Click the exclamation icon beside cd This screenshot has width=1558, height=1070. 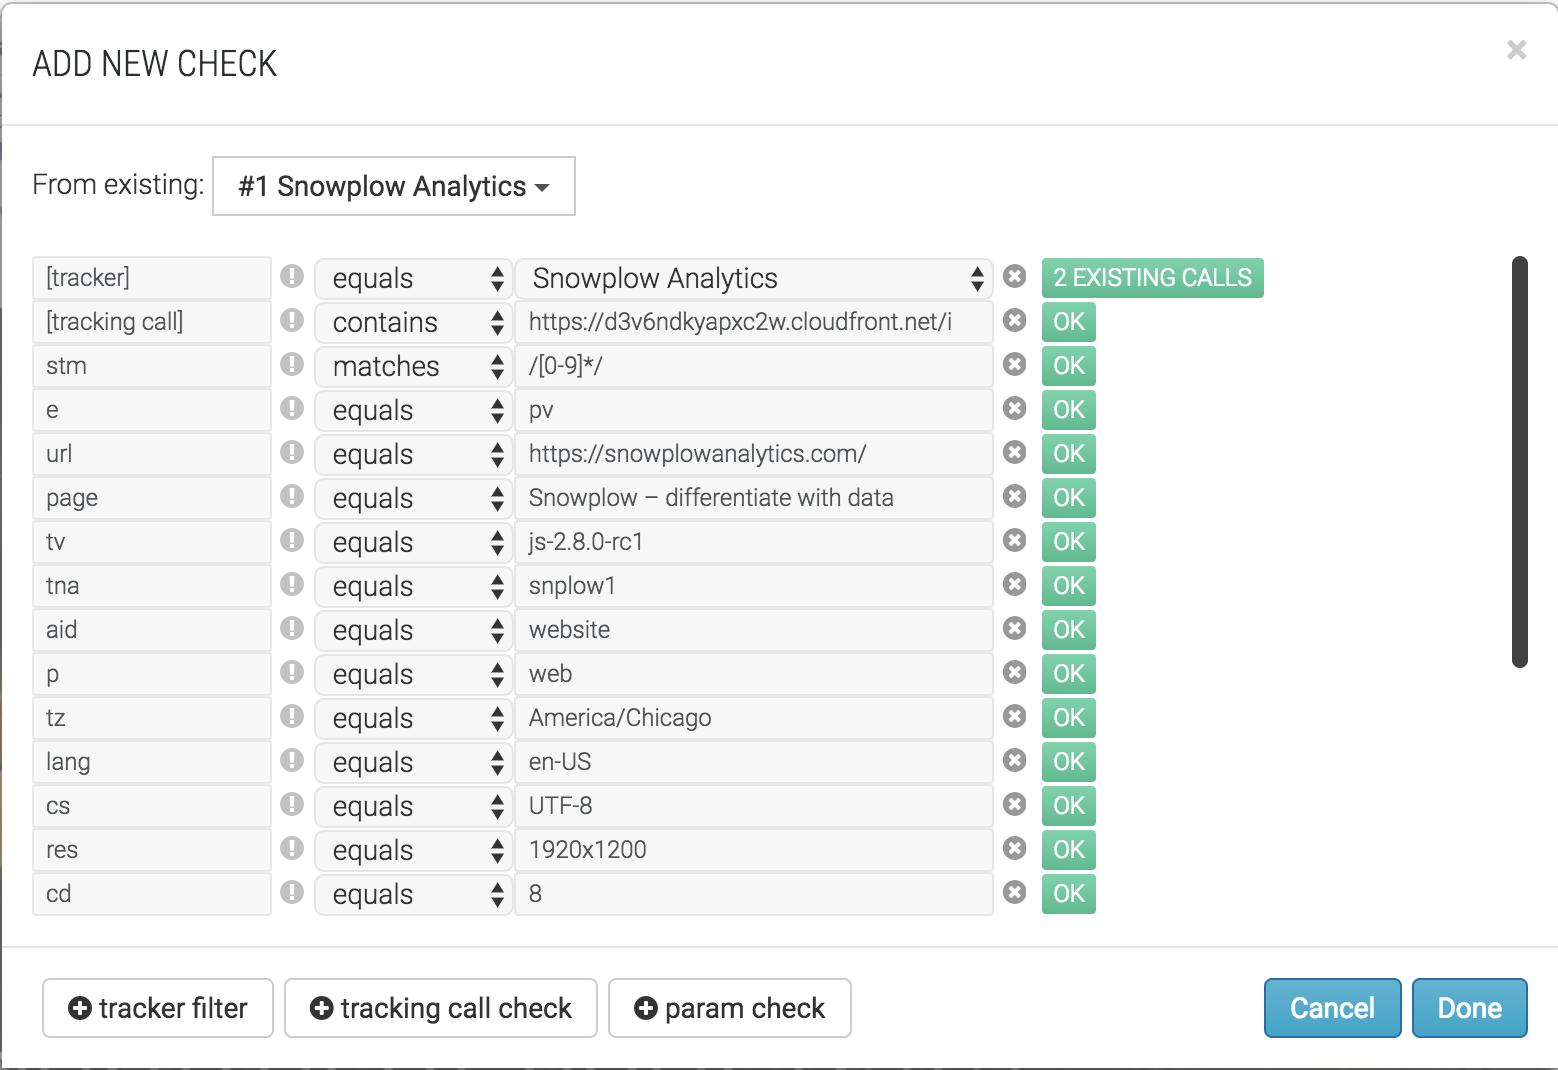coord(292,892)
